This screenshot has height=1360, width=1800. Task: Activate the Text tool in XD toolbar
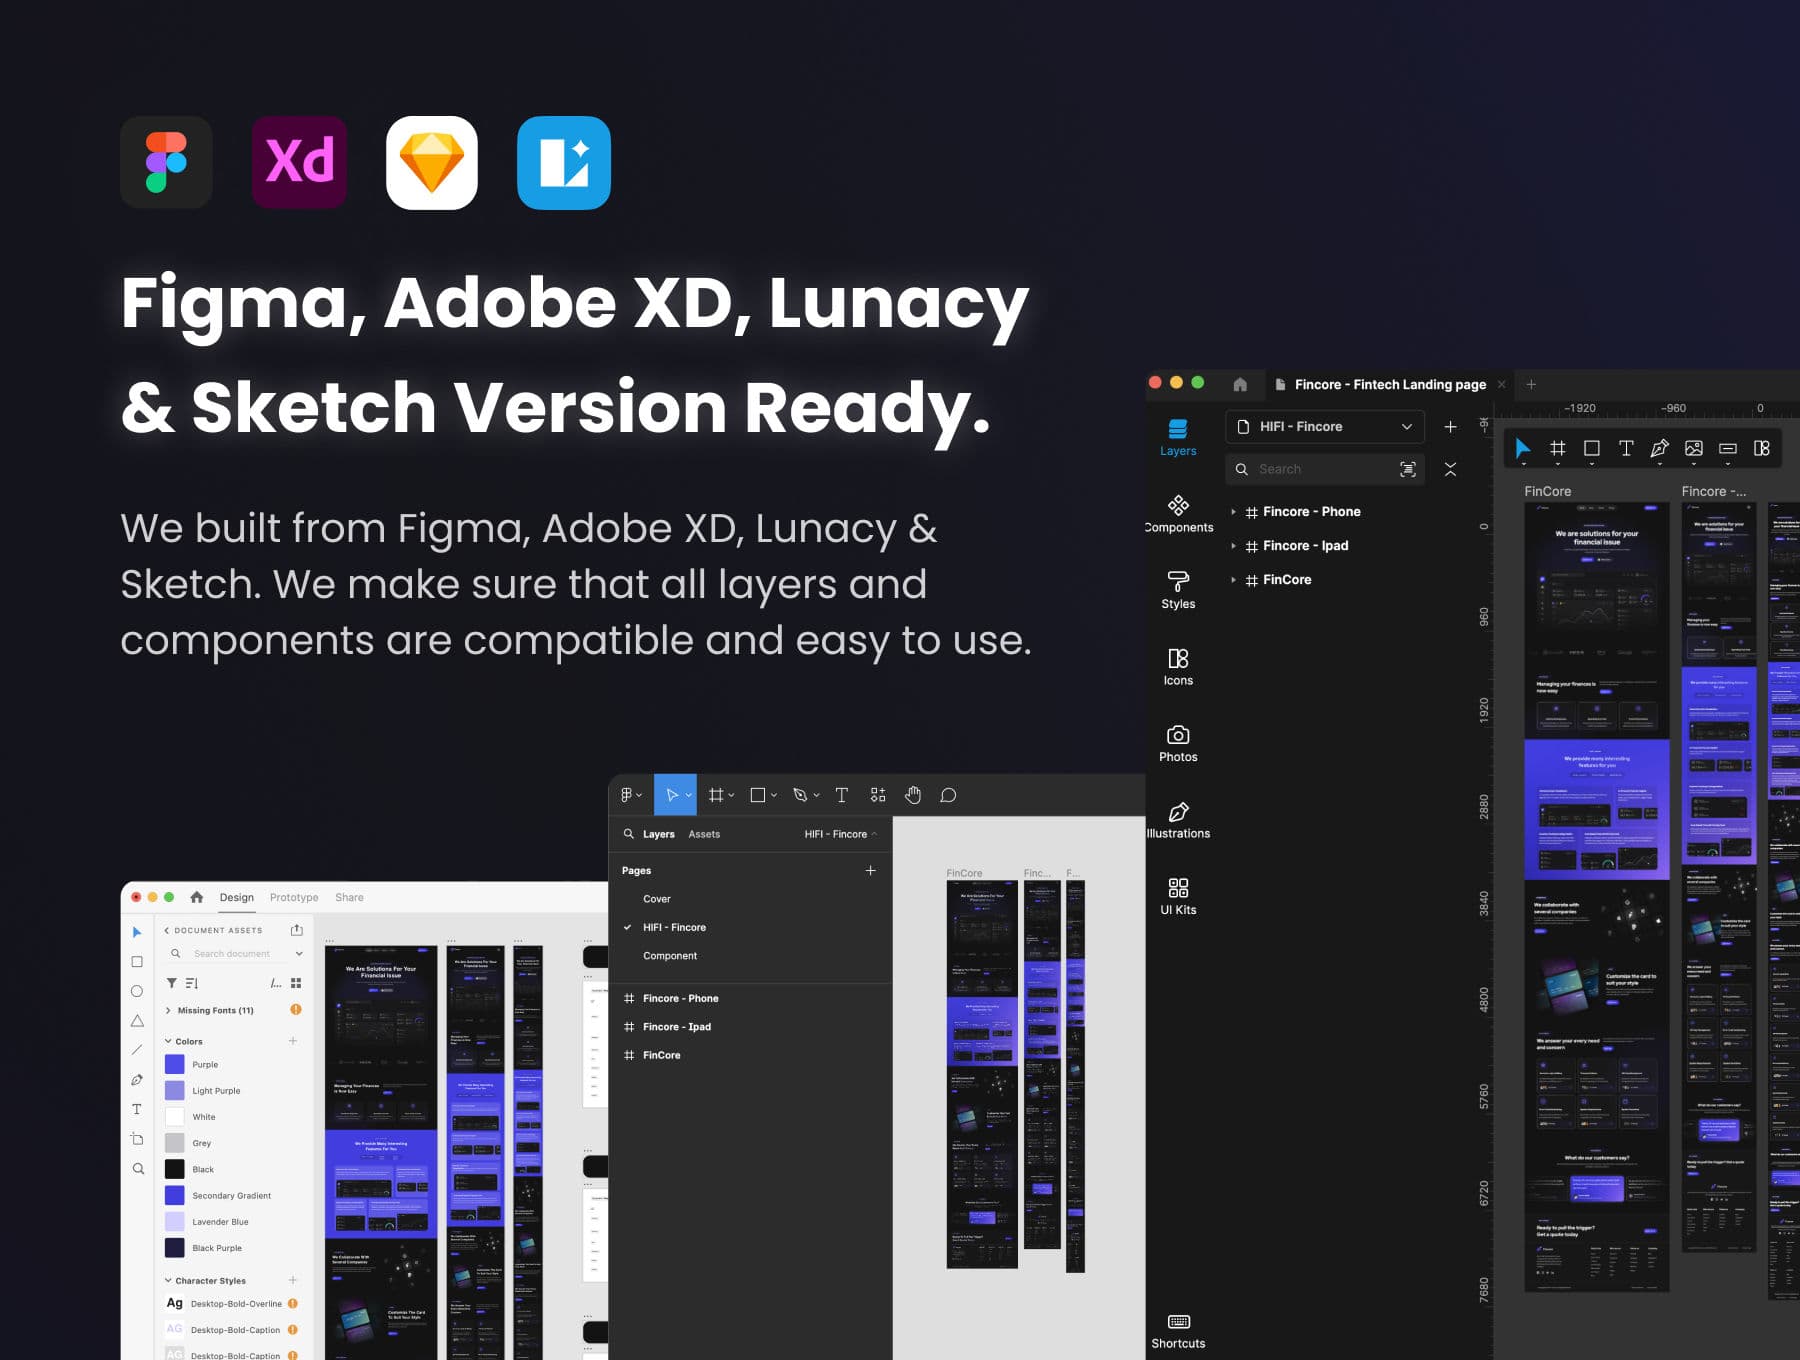(x=137, y=1109)
